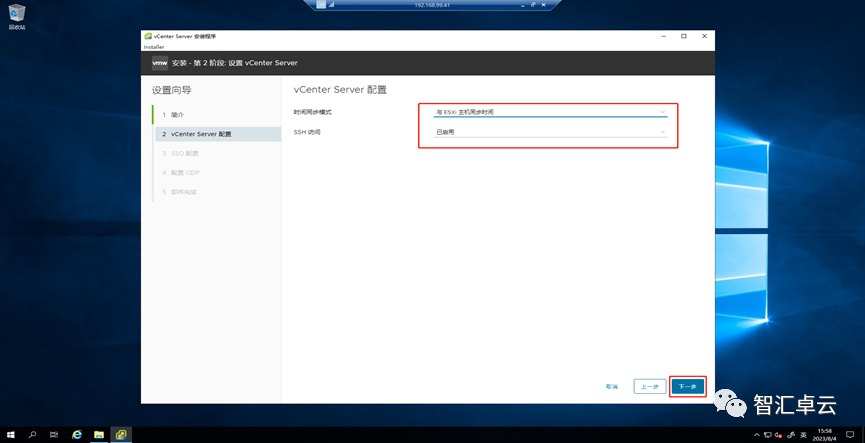Viewport: 865px width, 443px height.
Task: Click the vmw logo in installer header
Action: coord(159,63)
